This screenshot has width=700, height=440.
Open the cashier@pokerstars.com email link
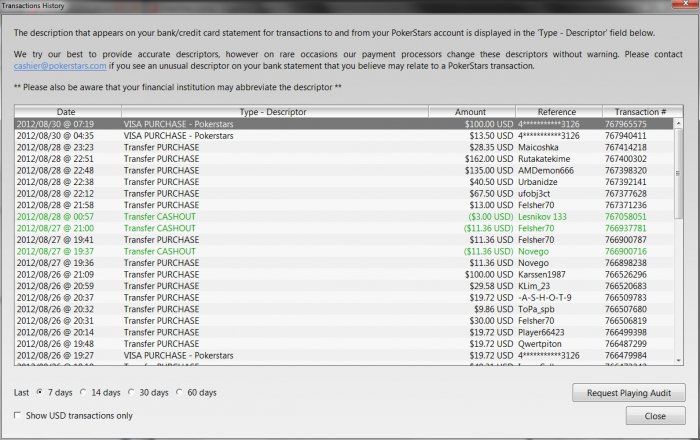60,66
